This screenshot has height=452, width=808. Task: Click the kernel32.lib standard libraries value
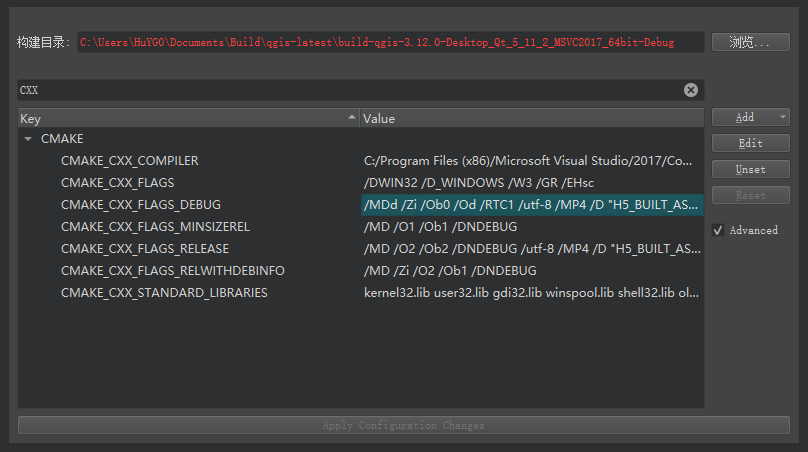click(531, 293)
